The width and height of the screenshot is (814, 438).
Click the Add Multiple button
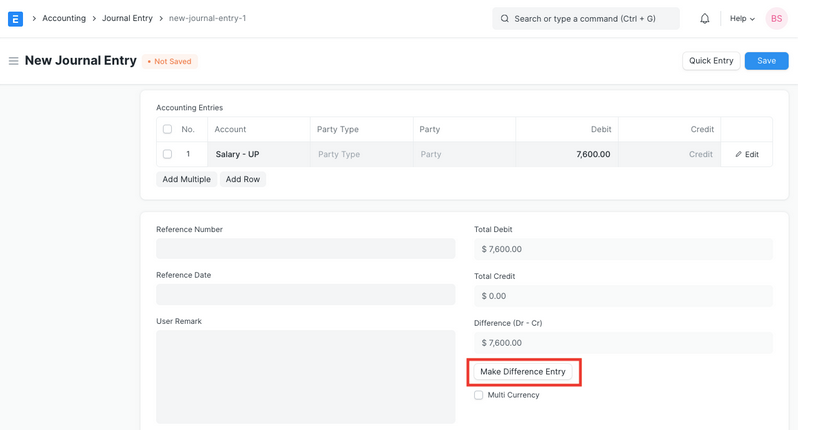click(186, 180)
